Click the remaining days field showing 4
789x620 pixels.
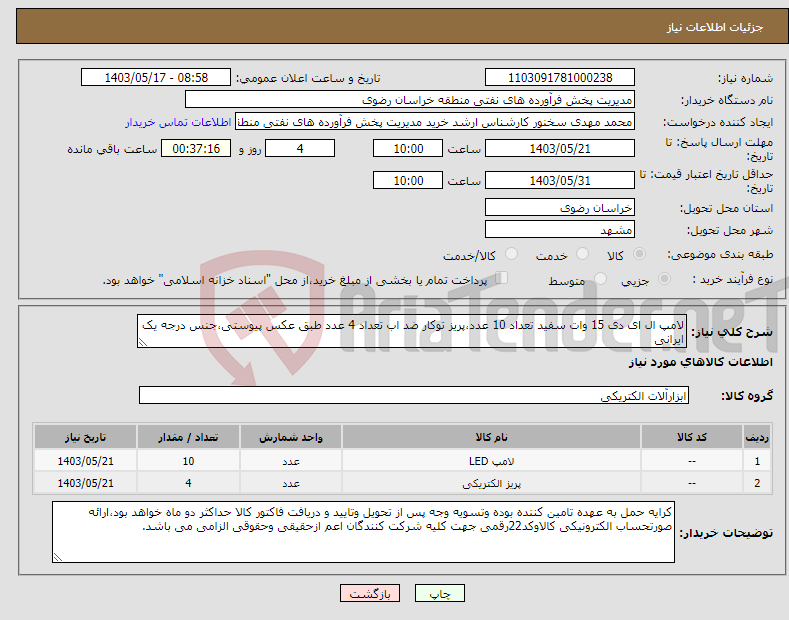coord(300,148)
